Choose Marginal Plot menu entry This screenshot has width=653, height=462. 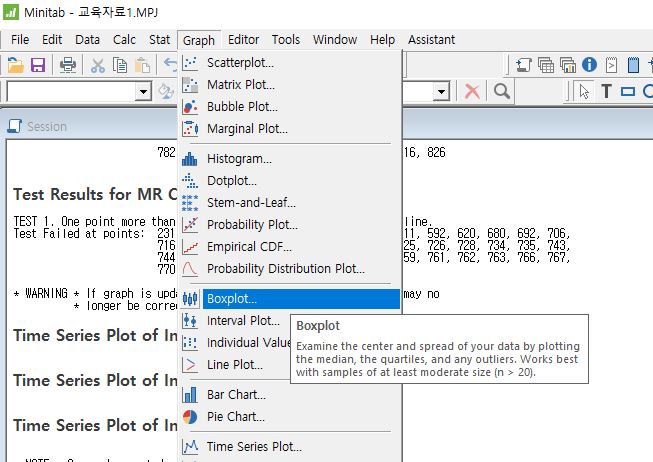[290, 129]
